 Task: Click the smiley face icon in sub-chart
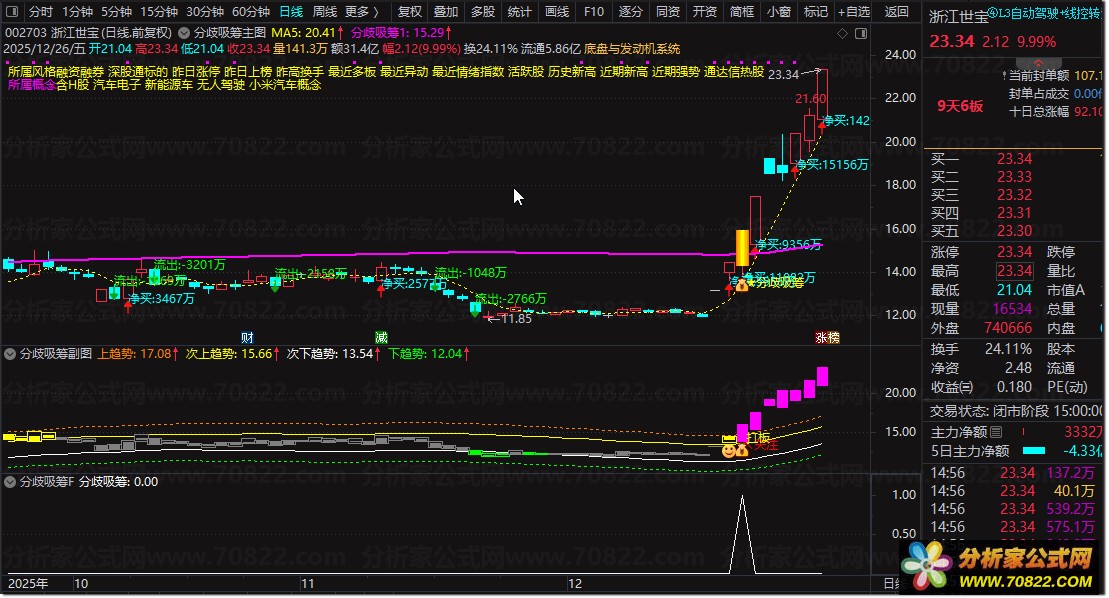pyautogui.click(x=728, y=450)
